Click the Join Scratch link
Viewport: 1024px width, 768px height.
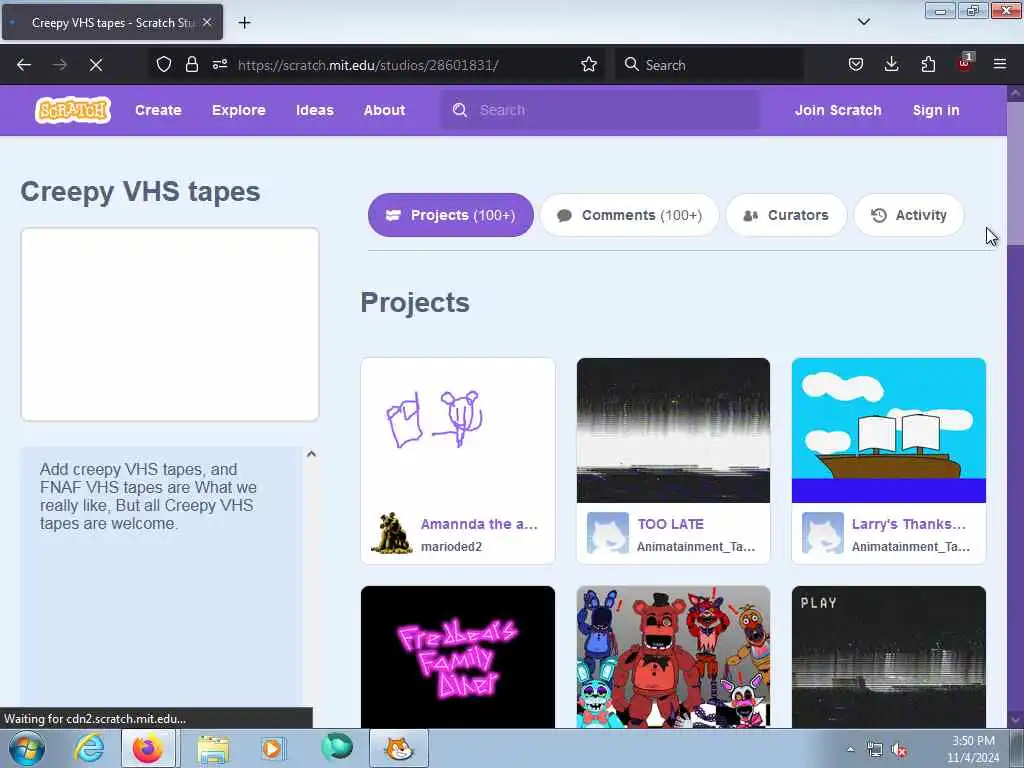point(838,110)
